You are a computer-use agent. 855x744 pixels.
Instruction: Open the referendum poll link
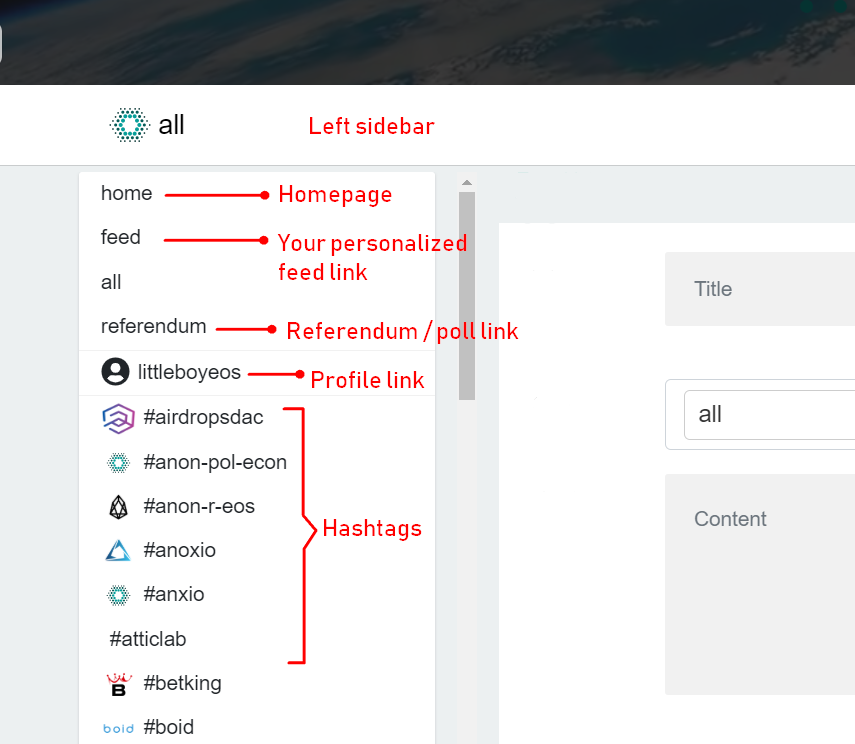pyautogui.click(x=154, y=326)
